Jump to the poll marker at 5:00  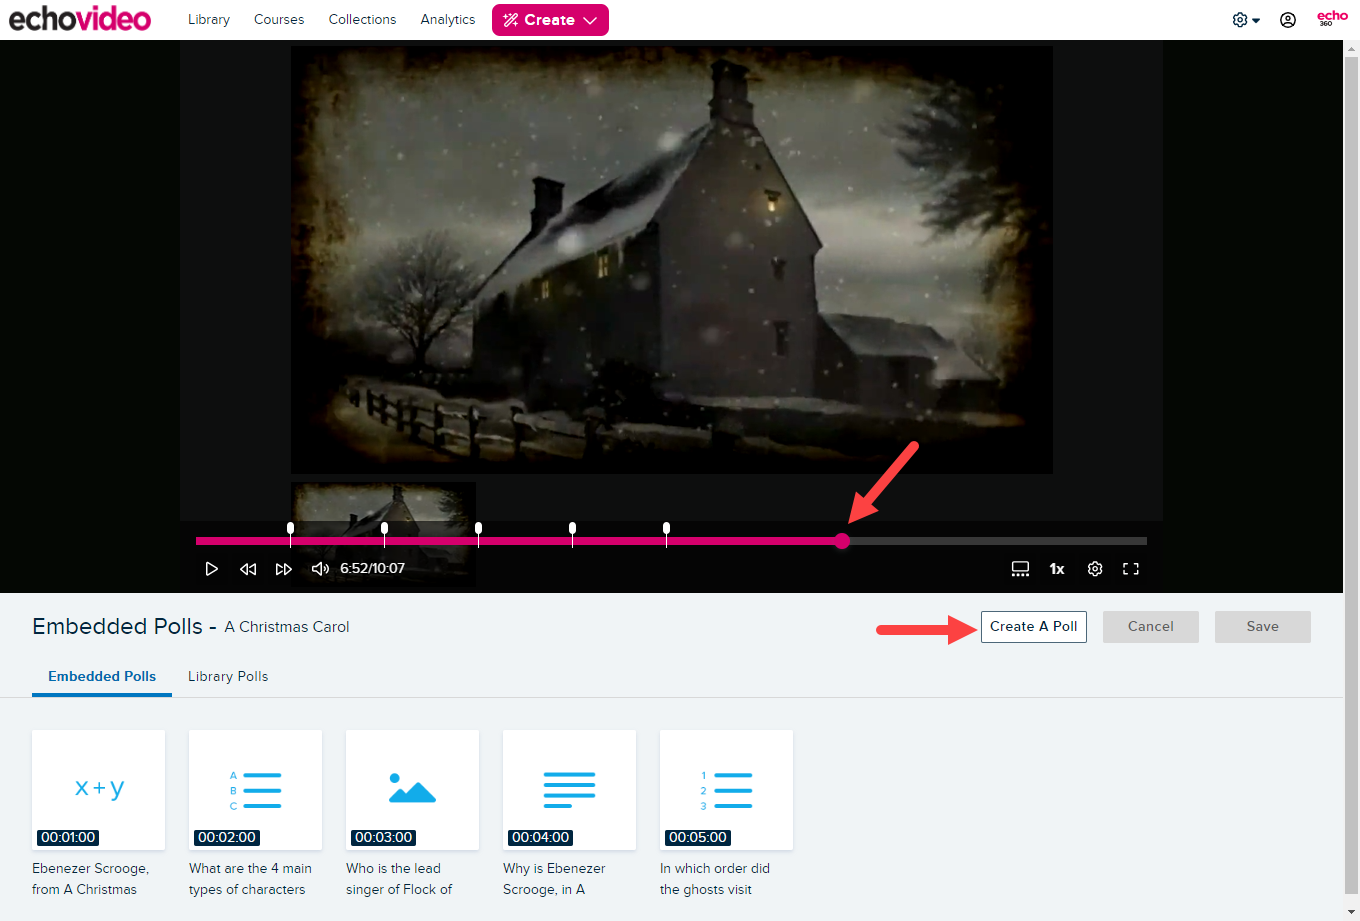(x=666, y=529)
